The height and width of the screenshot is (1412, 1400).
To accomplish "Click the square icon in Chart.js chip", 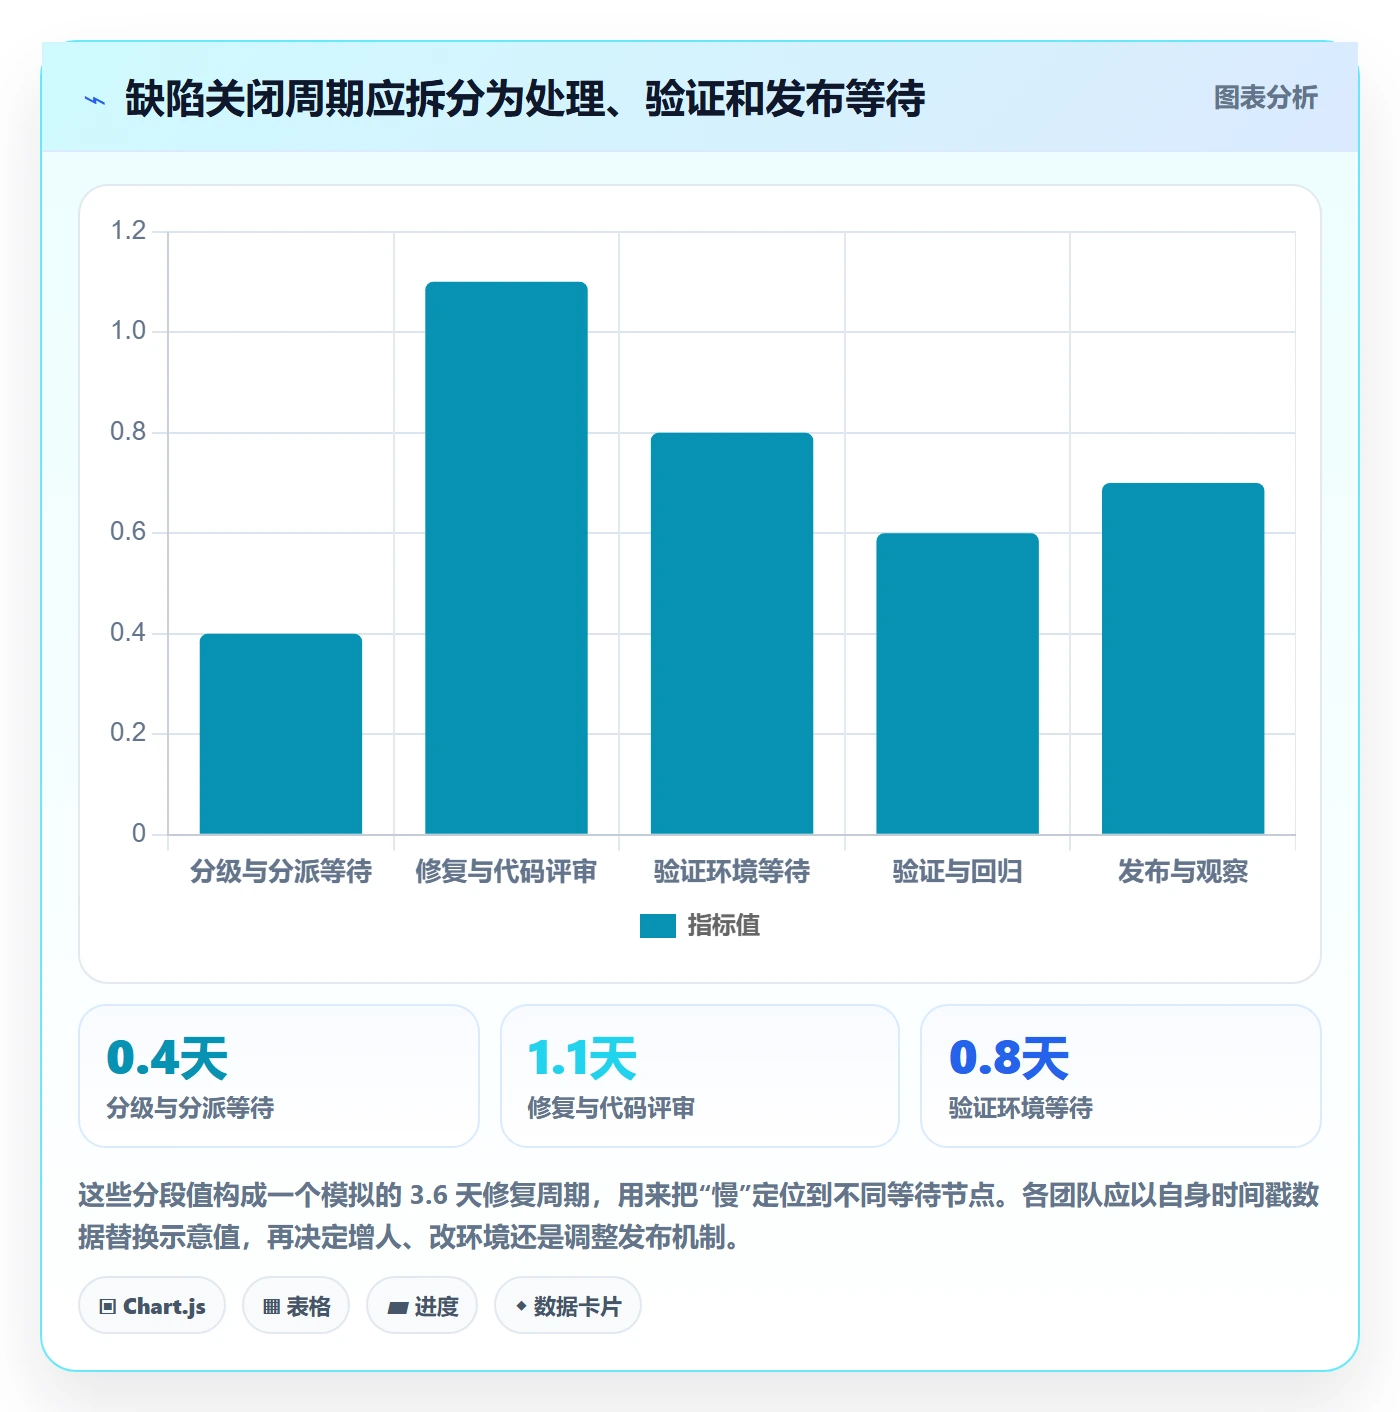I will click(108, 1307).
